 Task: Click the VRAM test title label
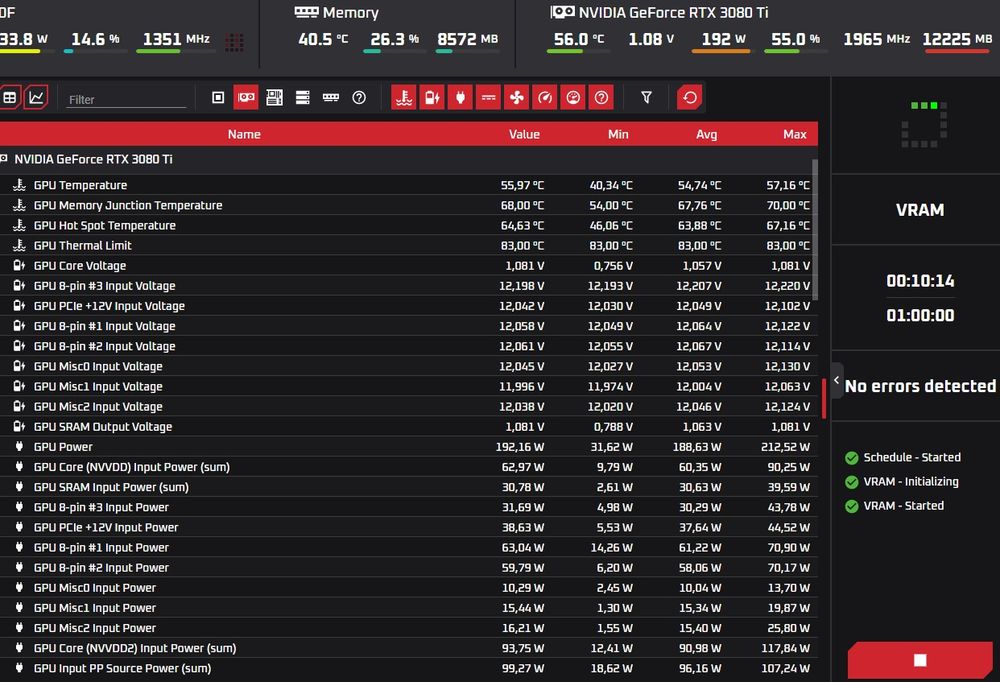click(x=920, y=210)
